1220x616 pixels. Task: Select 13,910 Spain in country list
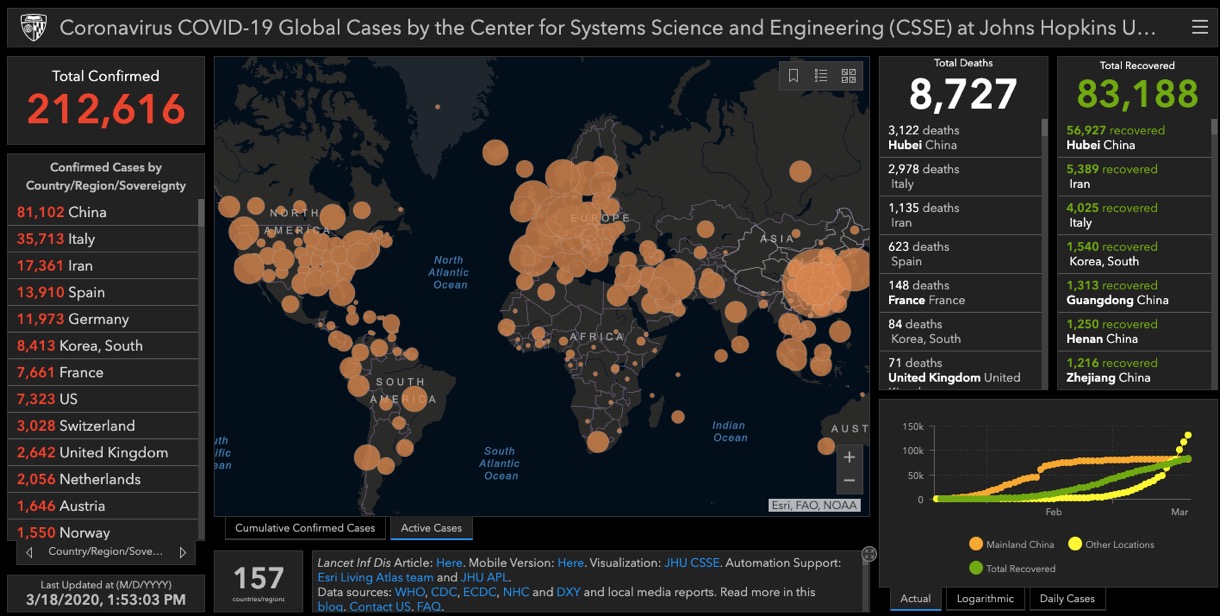[x=104, y=292]
